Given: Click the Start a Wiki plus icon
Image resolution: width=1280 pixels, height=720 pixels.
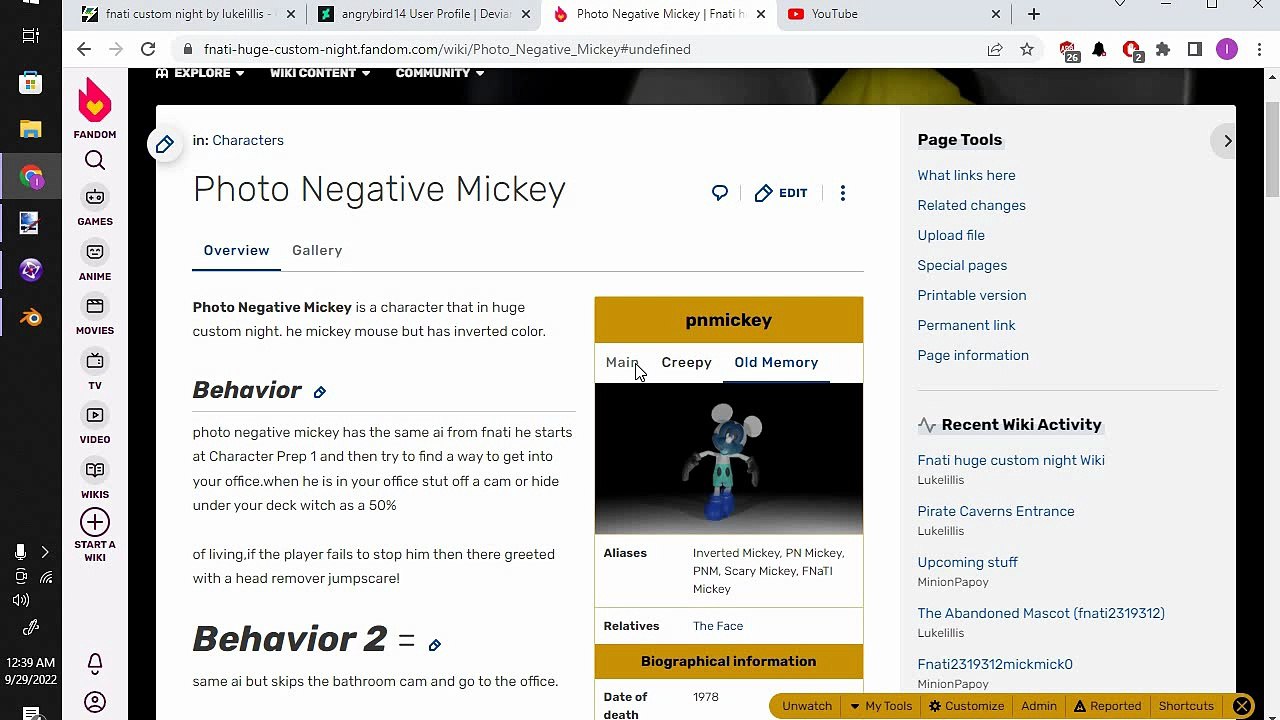Looking at the screenshot, I should (x=95, y=522).
